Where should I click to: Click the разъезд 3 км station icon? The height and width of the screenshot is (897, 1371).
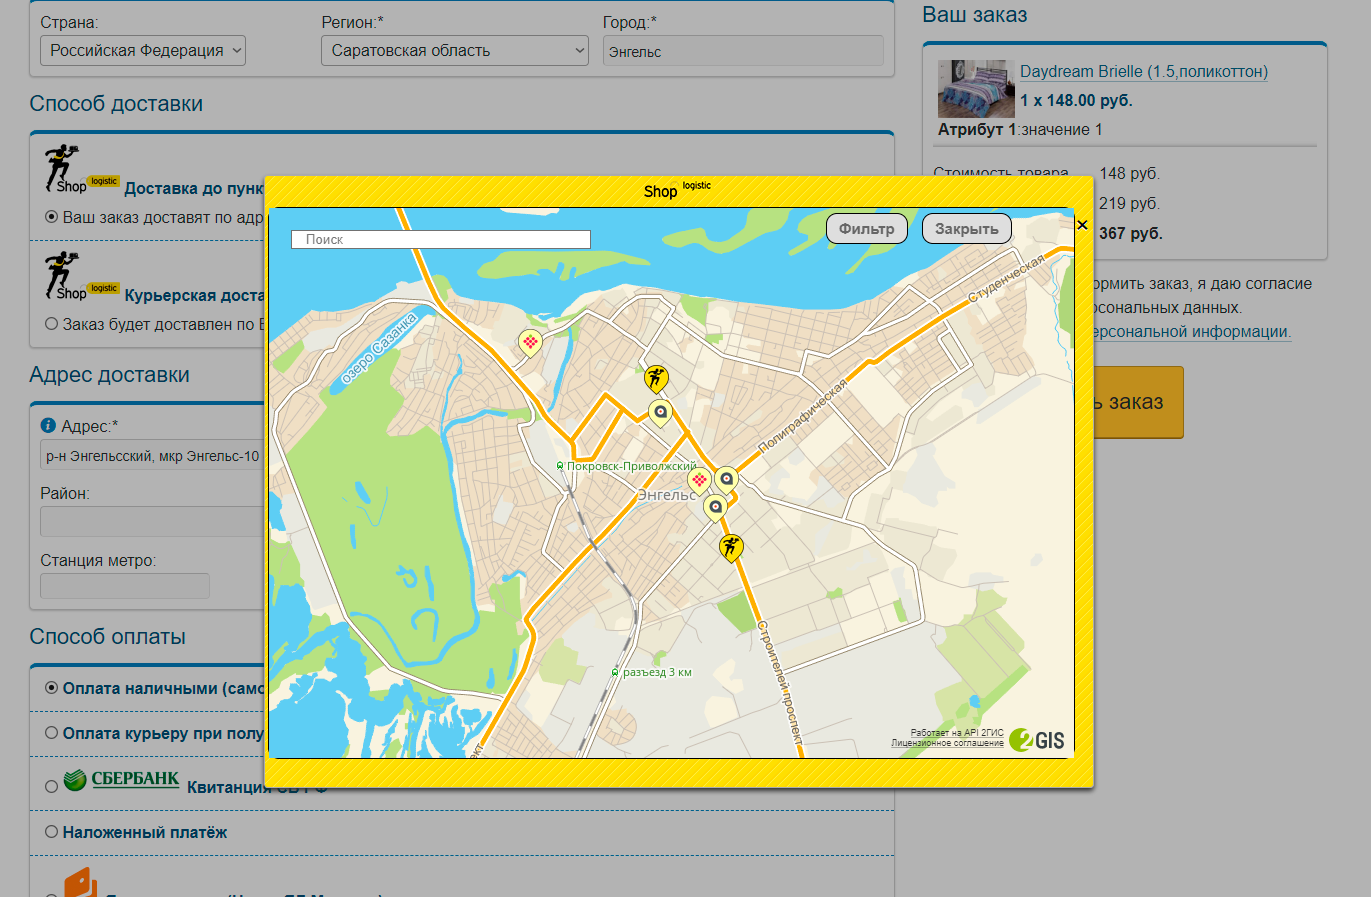click(x=616, y=672)
